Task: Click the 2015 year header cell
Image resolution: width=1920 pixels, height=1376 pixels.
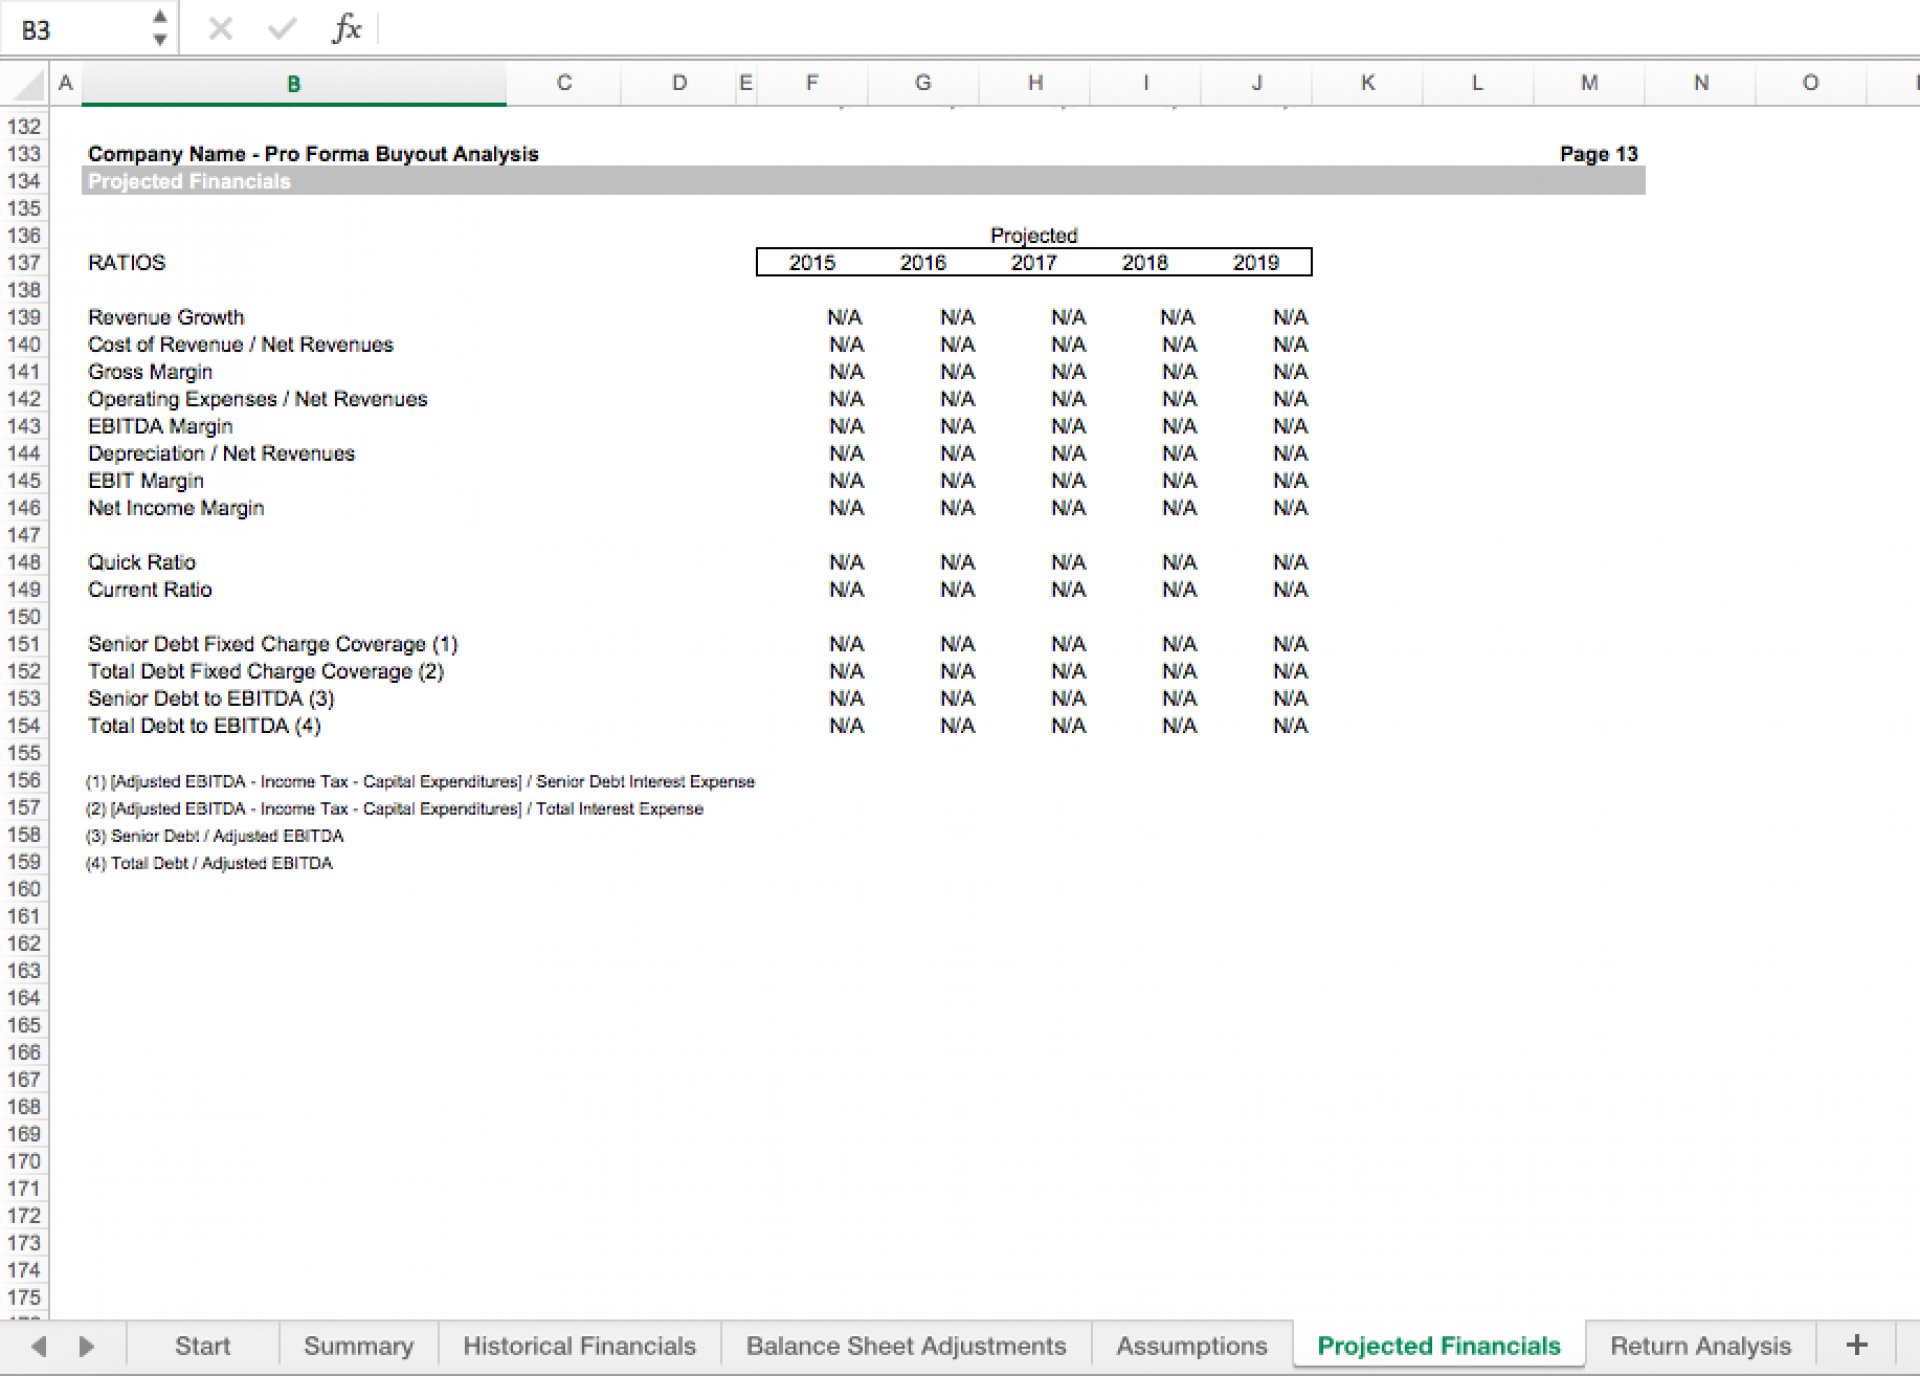Action: tap(812, 263)
